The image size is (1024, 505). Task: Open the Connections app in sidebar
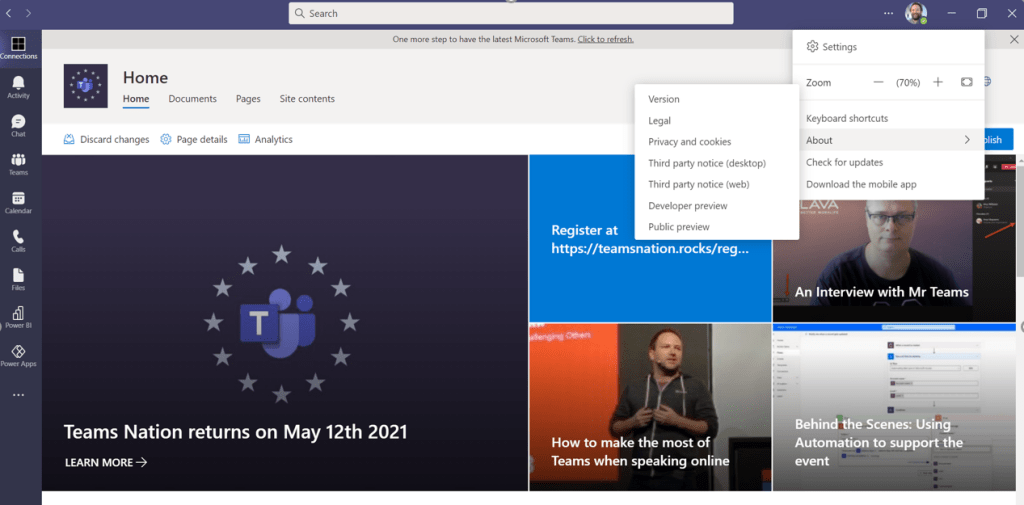click(18, 46)
